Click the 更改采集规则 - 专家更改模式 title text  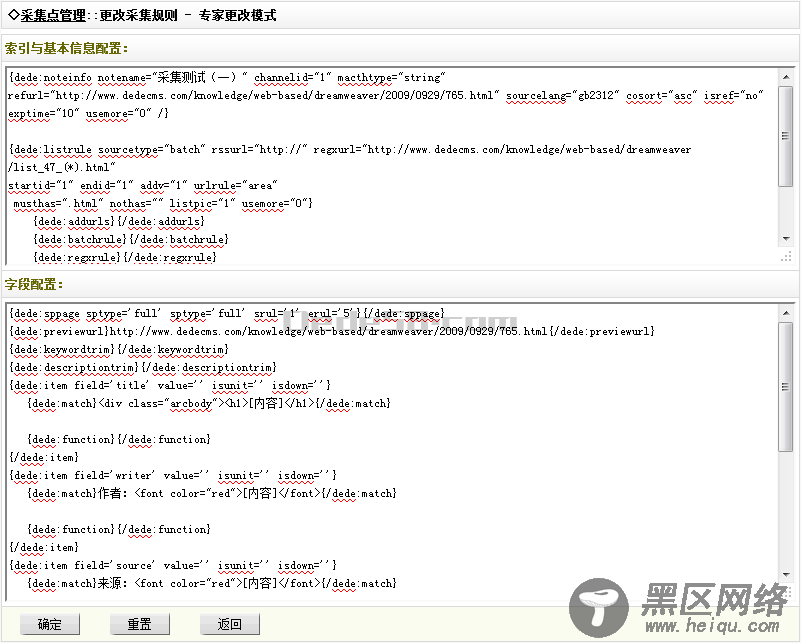[x=187, y=15]
